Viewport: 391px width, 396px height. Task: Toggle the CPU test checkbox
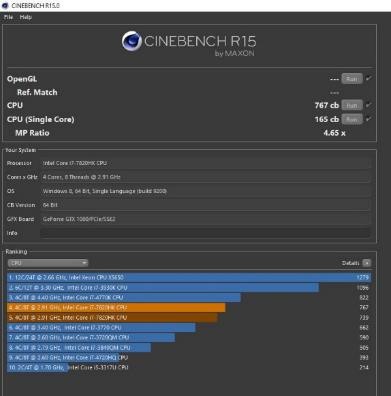pos(369,105)
